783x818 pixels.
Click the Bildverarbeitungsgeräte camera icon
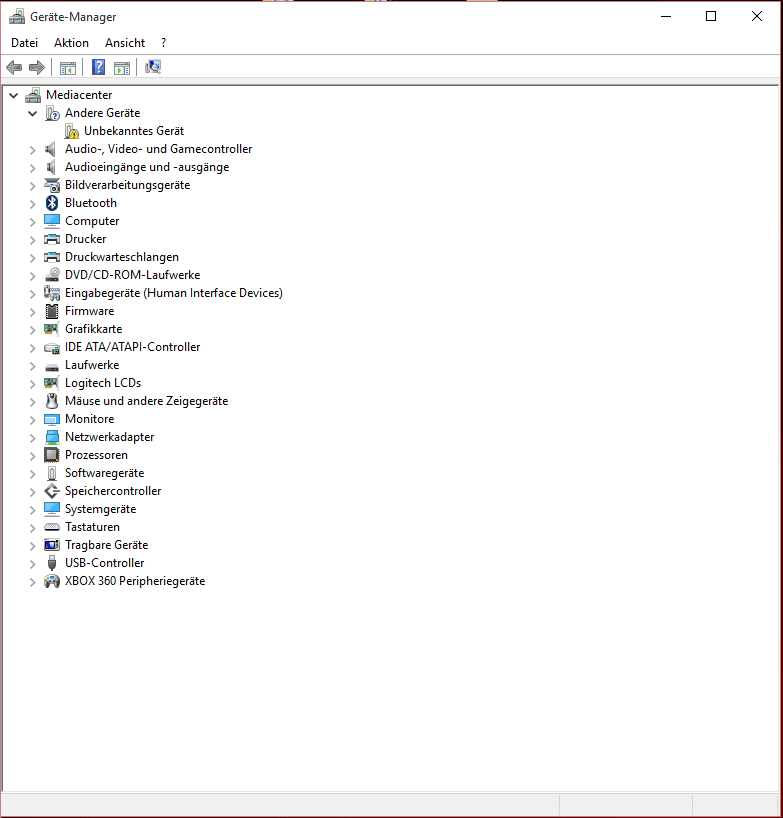tap(52, 185)
